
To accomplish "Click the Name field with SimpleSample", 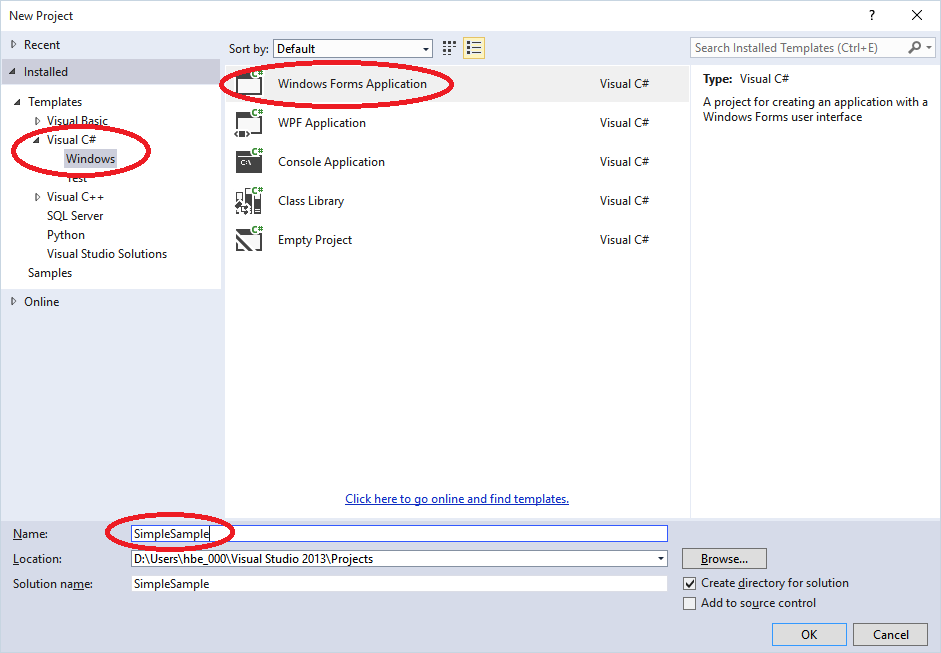I will tap(399, 534).
